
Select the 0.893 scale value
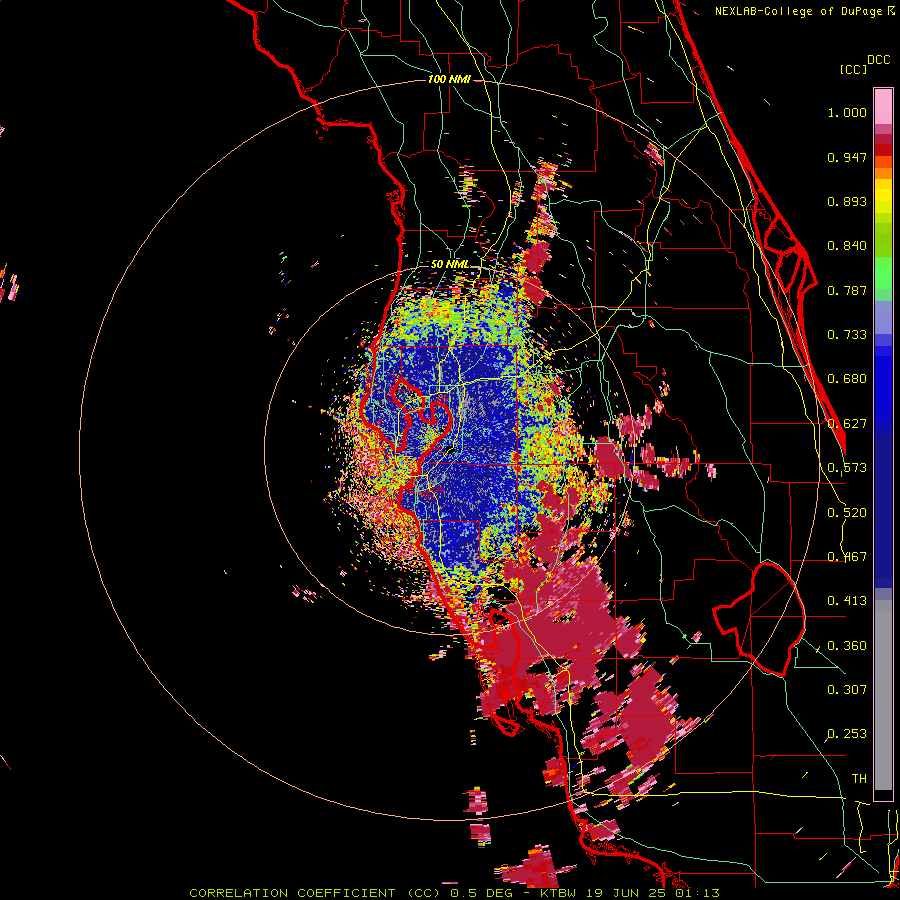click(x=847, y=201)
